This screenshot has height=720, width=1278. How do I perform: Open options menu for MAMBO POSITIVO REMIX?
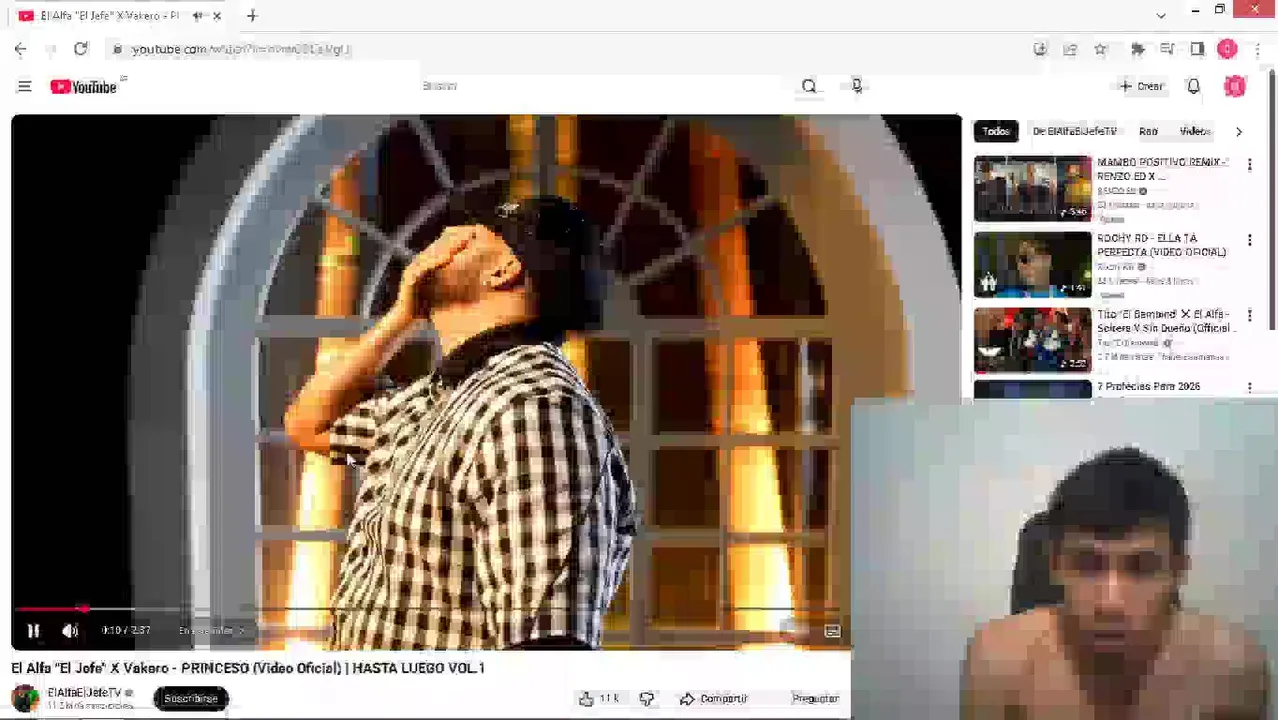[1249, 165]
